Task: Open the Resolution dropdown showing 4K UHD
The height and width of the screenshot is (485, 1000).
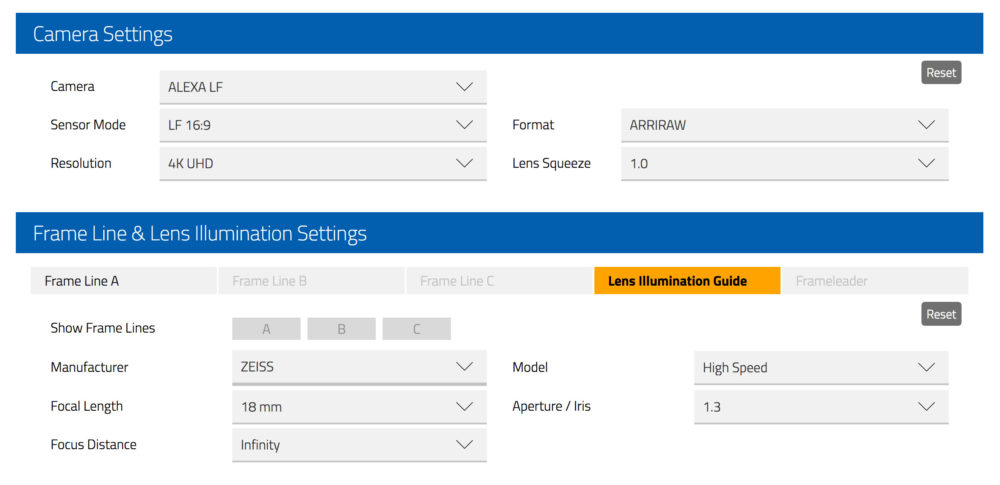Action: [x=323, y=163]
